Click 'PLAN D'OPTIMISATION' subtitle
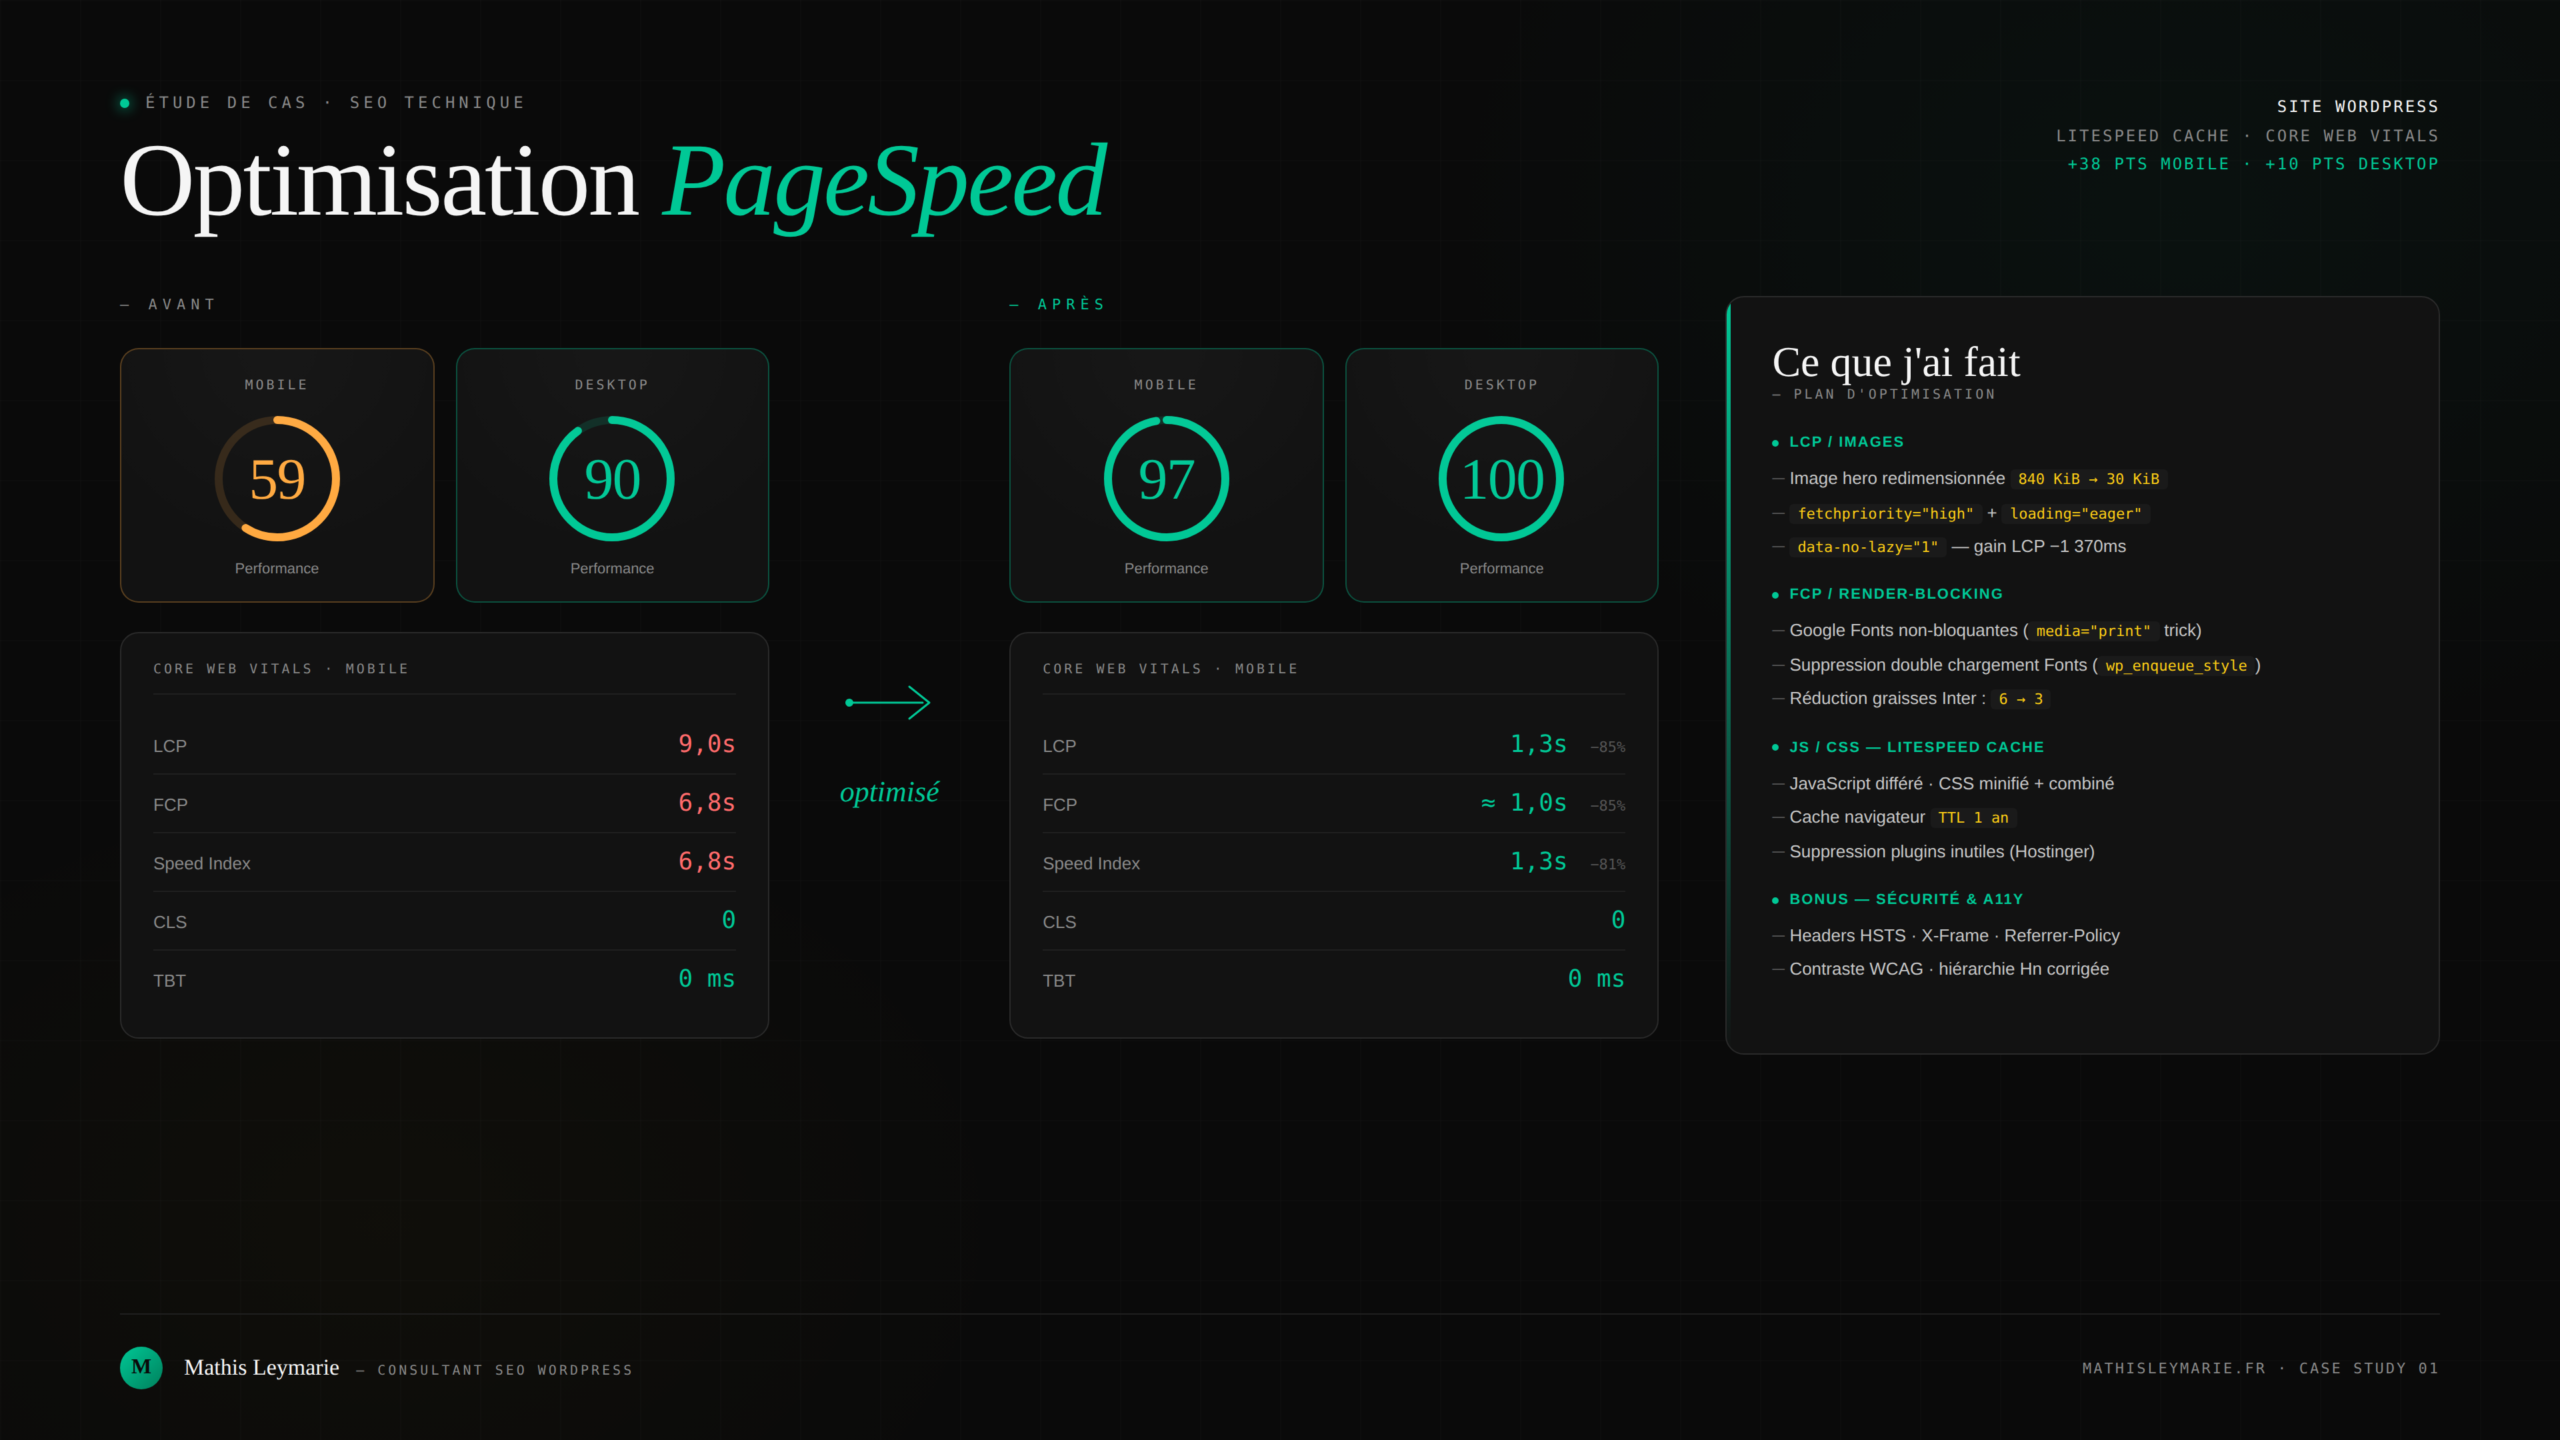2560x1440 pixels. coord(1894,394)
